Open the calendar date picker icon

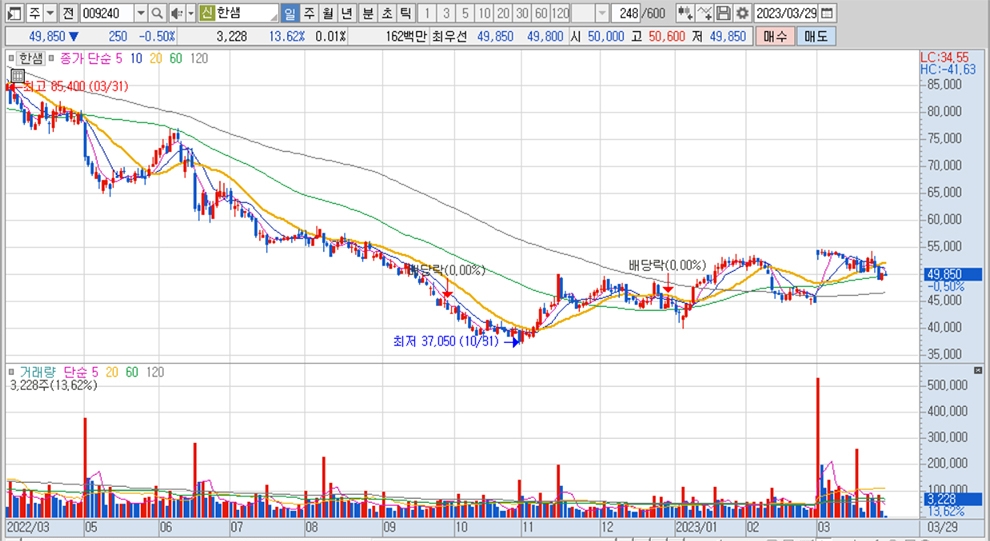coord(826,13)
